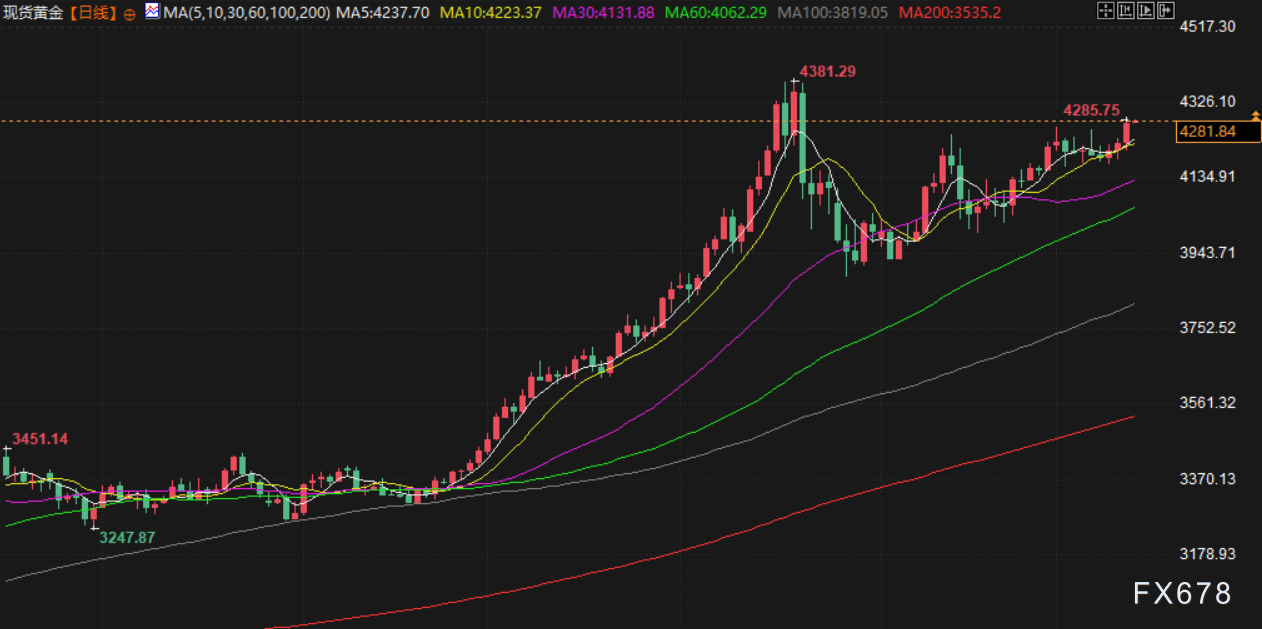Click the chart replay play icon
Screen dimensions: 1262x629
tap(1144, 12)
